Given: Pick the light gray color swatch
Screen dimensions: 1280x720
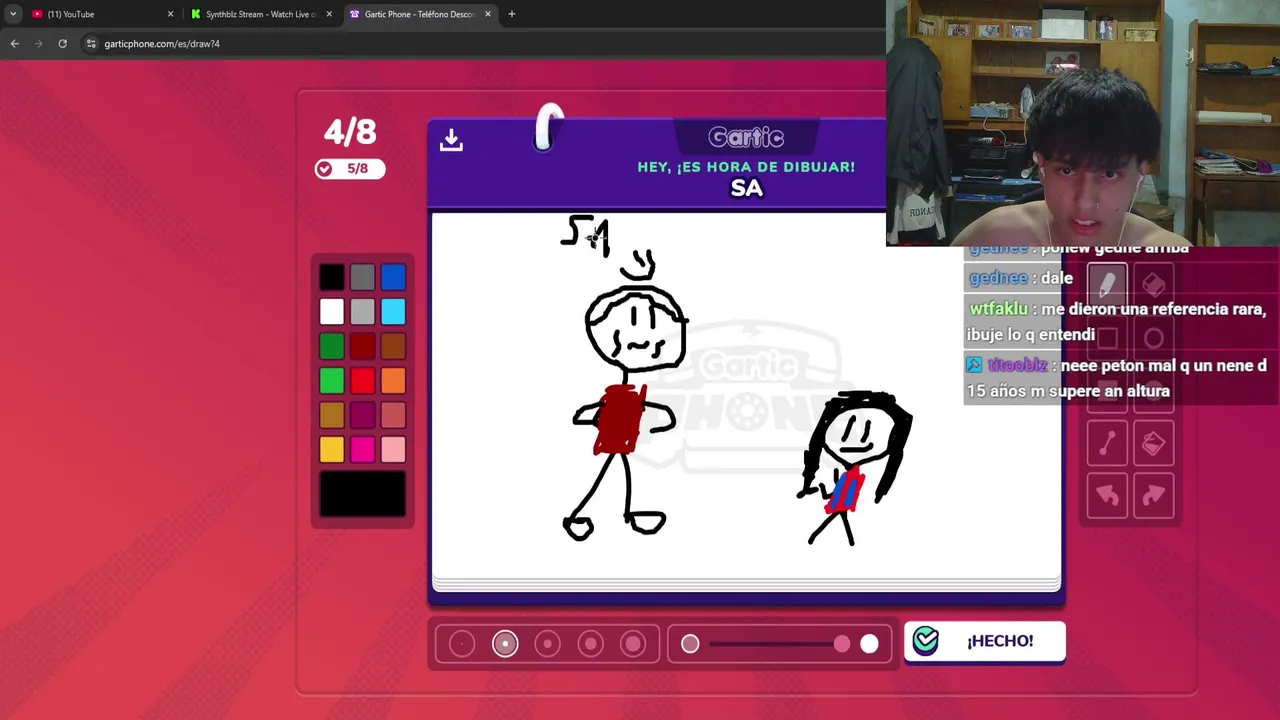Looking at the screenshot, I should click(x=363, y=312).
